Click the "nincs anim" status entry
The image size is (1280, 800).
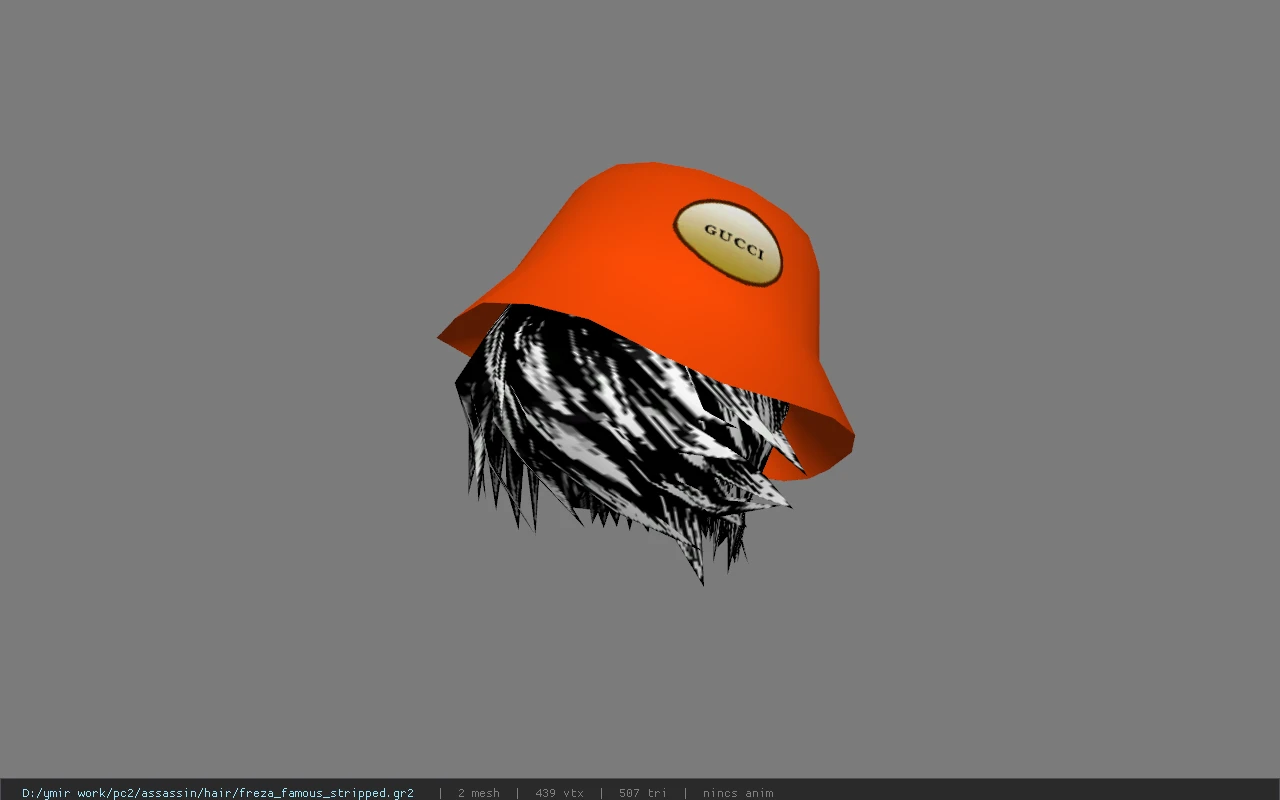[738, 793]
